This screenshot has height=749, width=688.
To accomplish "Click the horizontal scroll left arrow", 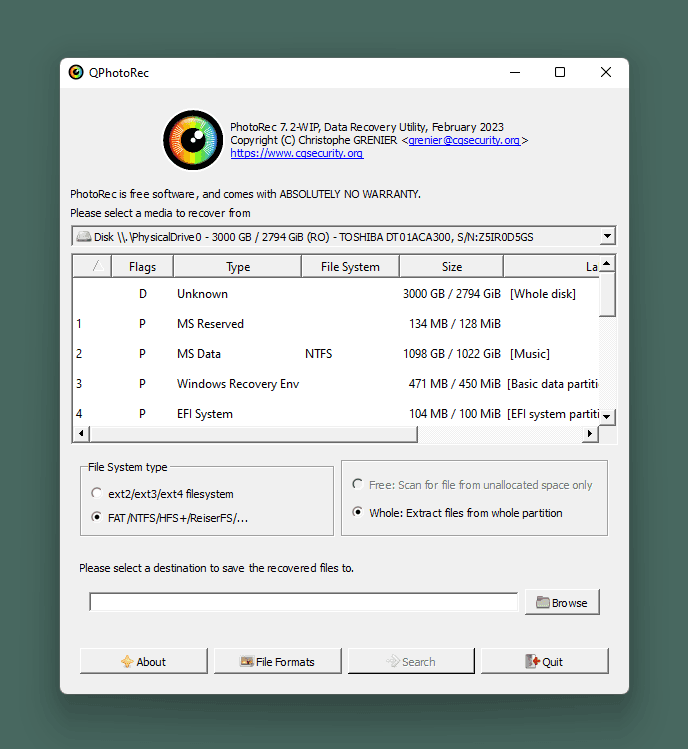I will [81, 433].
